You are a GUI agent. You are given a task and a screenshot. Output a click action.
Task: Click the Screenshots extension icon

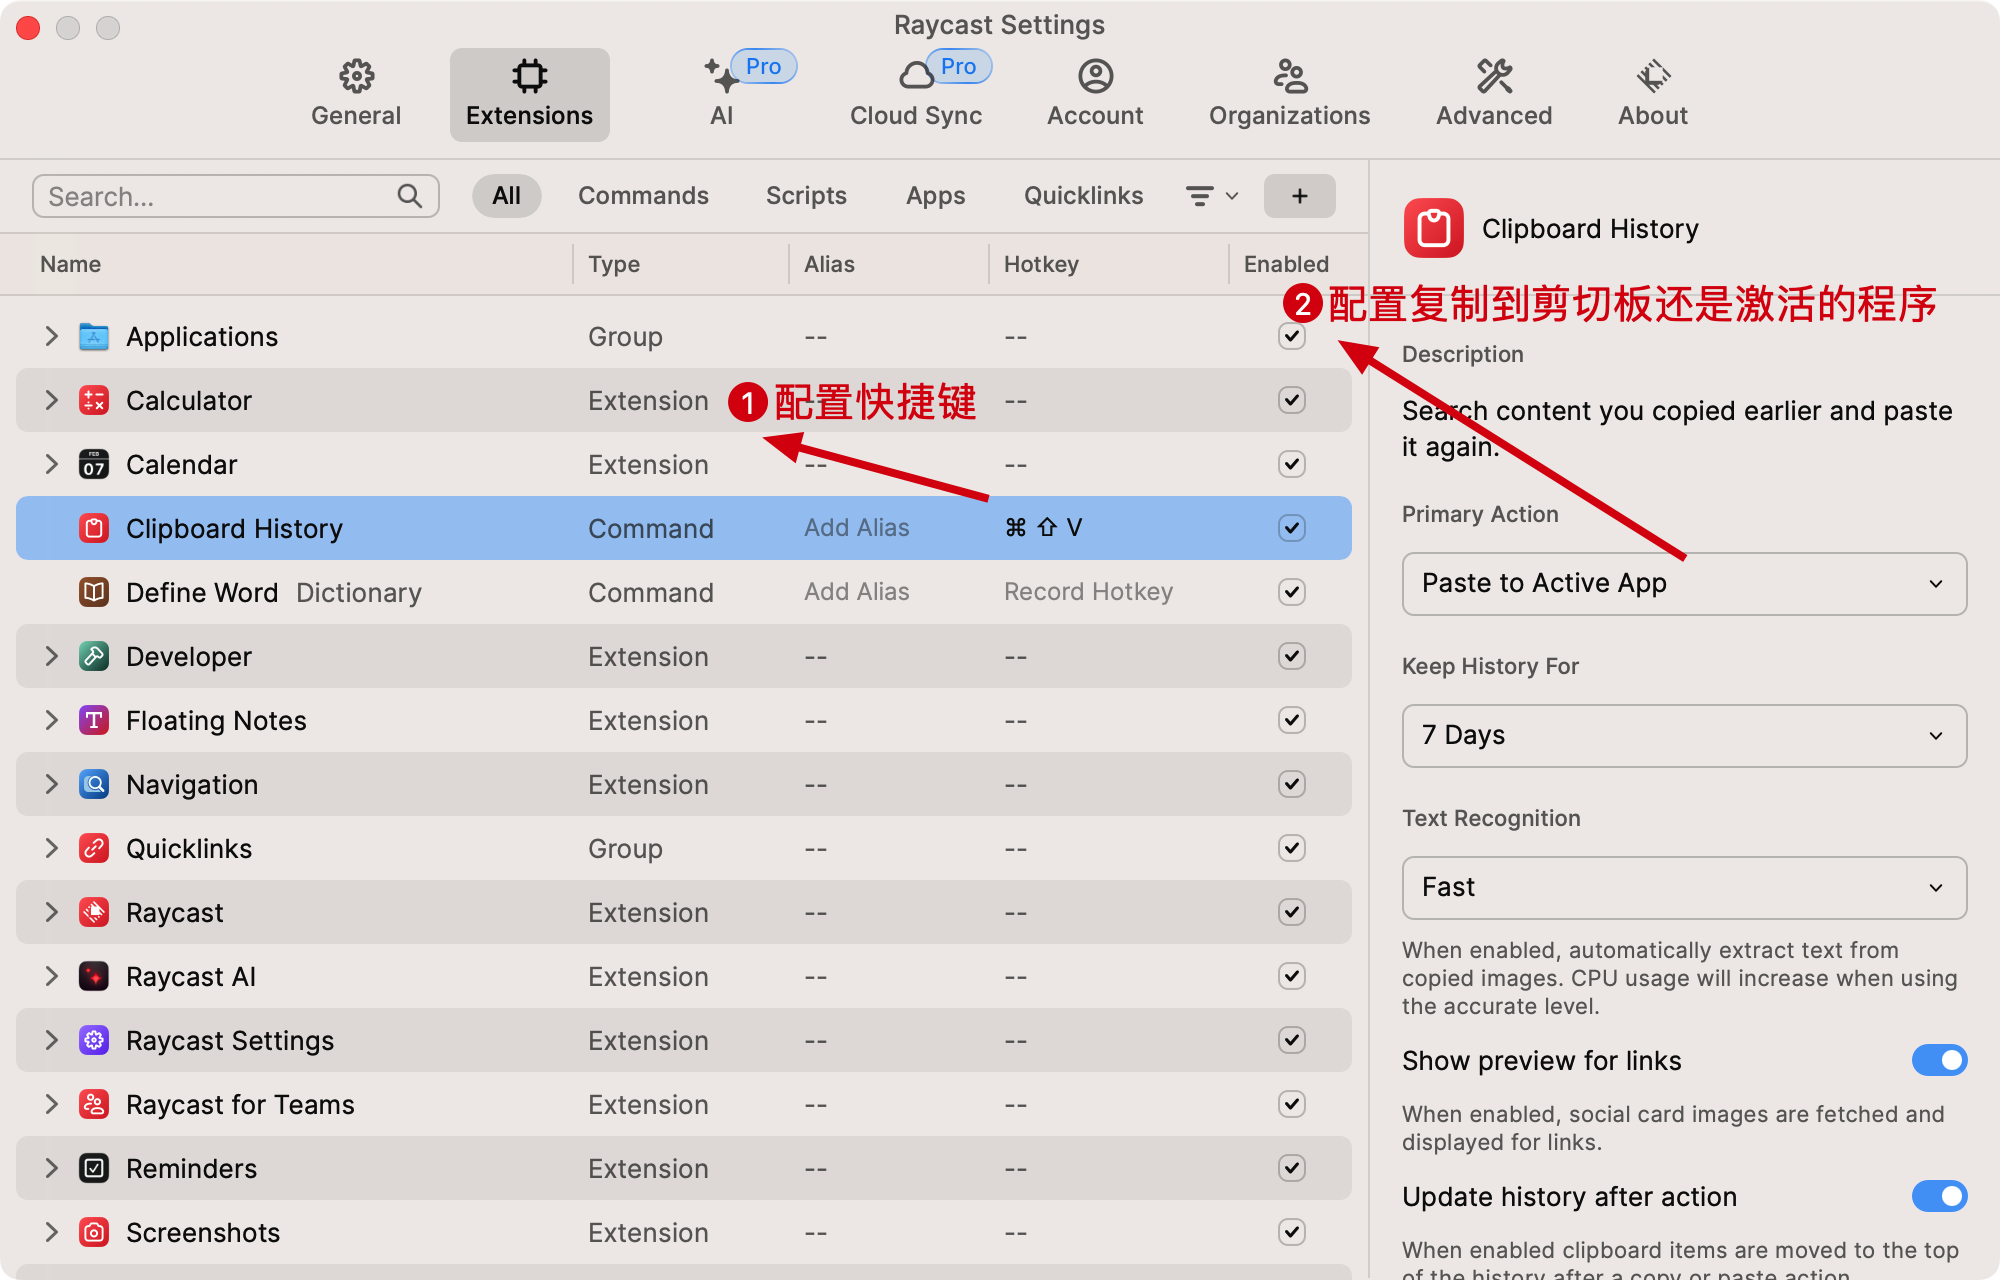pos(94,1233)
